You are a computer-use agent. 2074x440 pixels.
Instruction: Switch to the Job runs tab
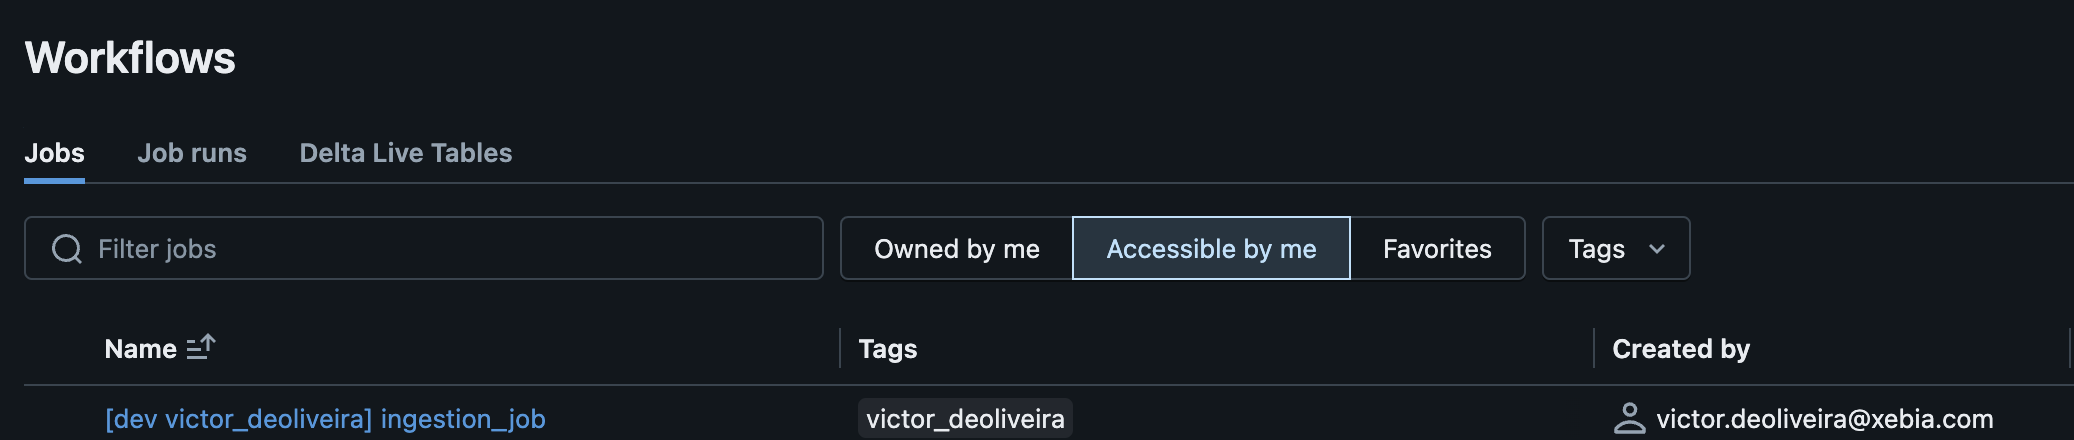pyautogui.click(x=192, y=153)
